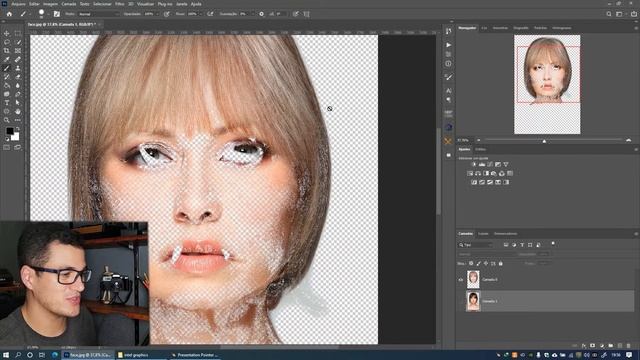Select the Clone Stamp tool
This screenshot has height=360, width=640.
pos(18,68)
